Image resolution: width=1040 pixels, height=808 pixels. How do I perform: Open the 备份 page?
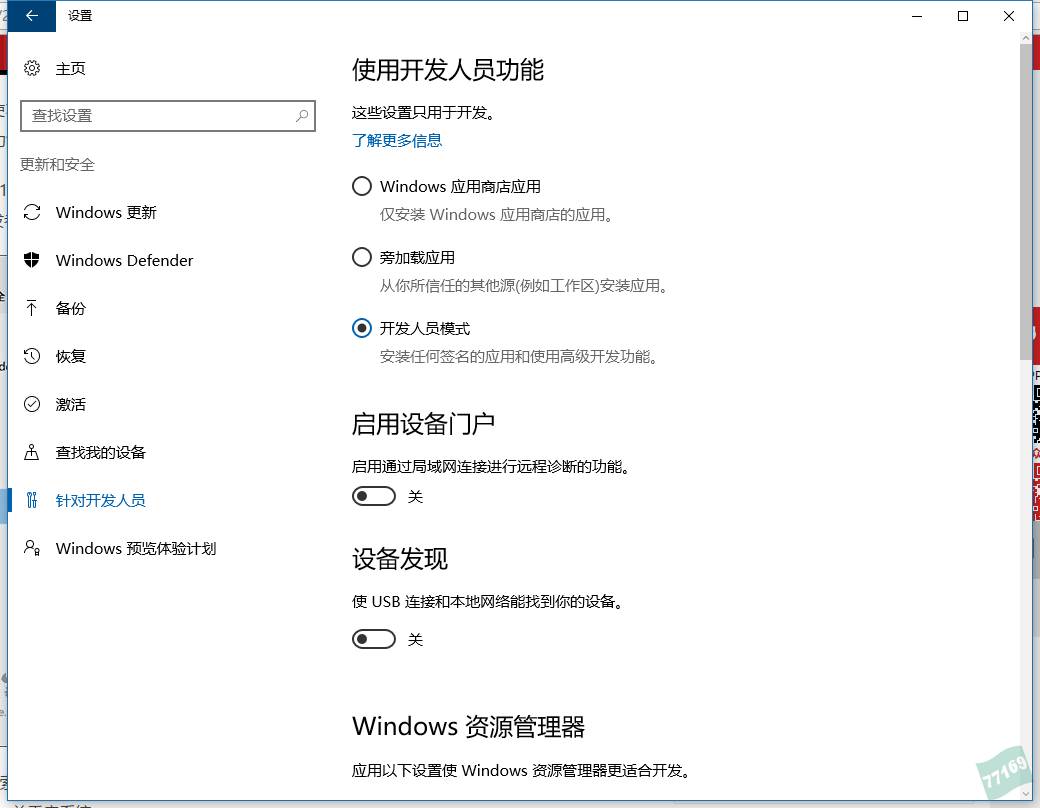click(x=70, y=308)
